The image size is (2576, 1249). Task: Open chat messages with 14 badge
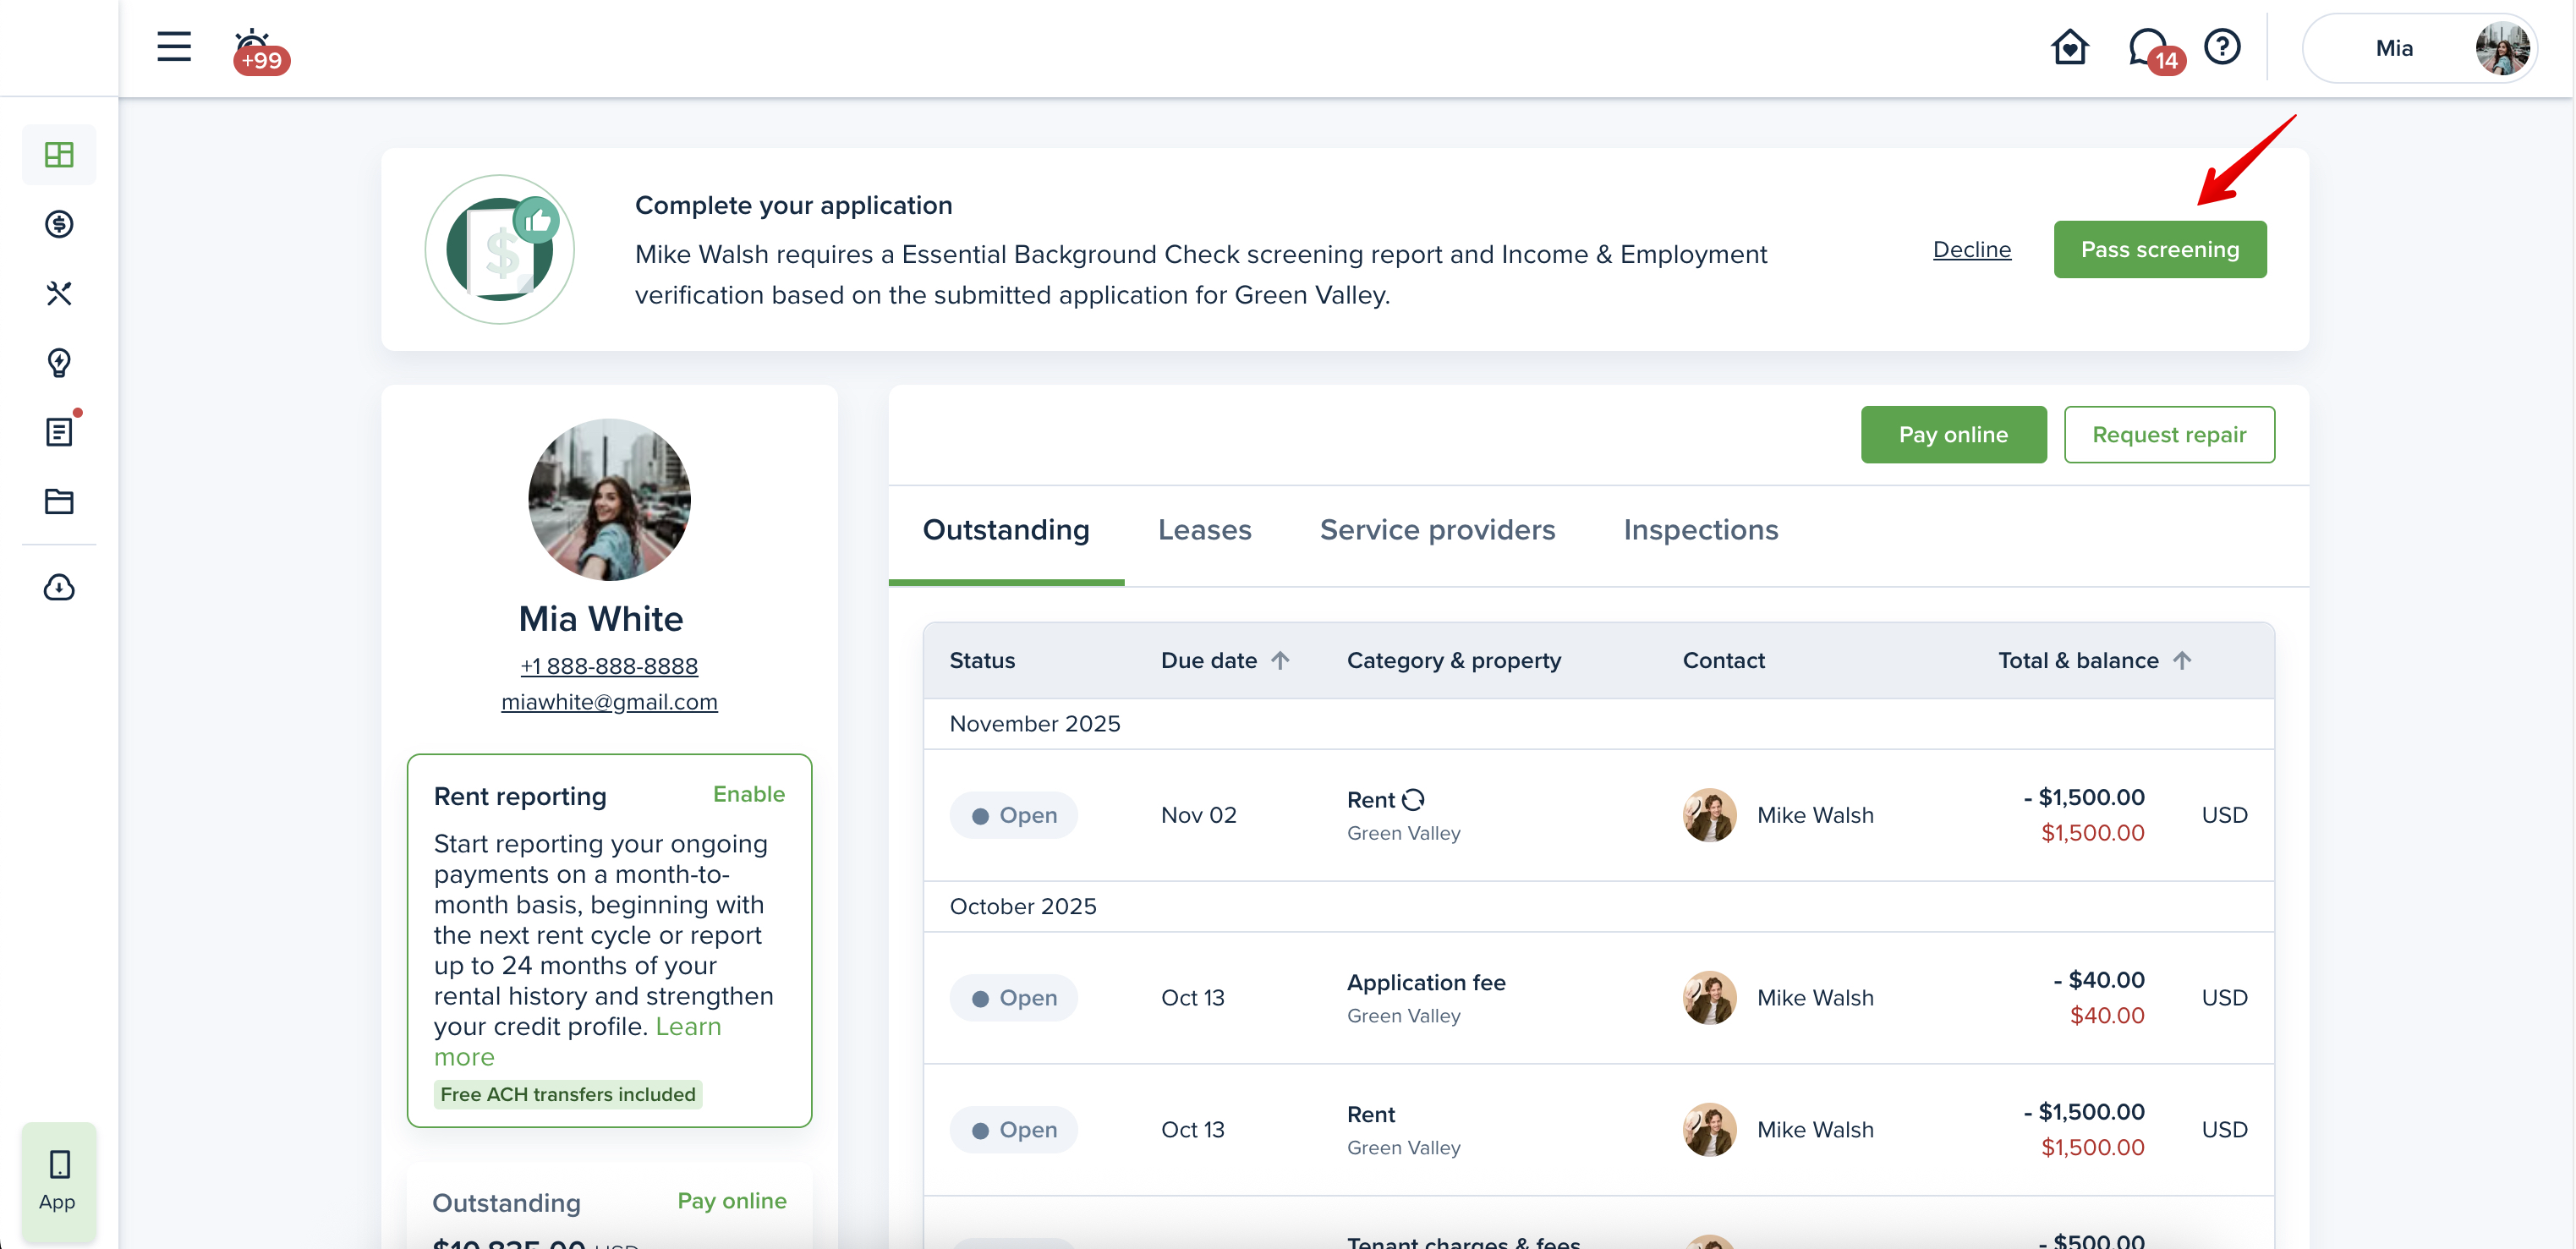coord(2148,47)
